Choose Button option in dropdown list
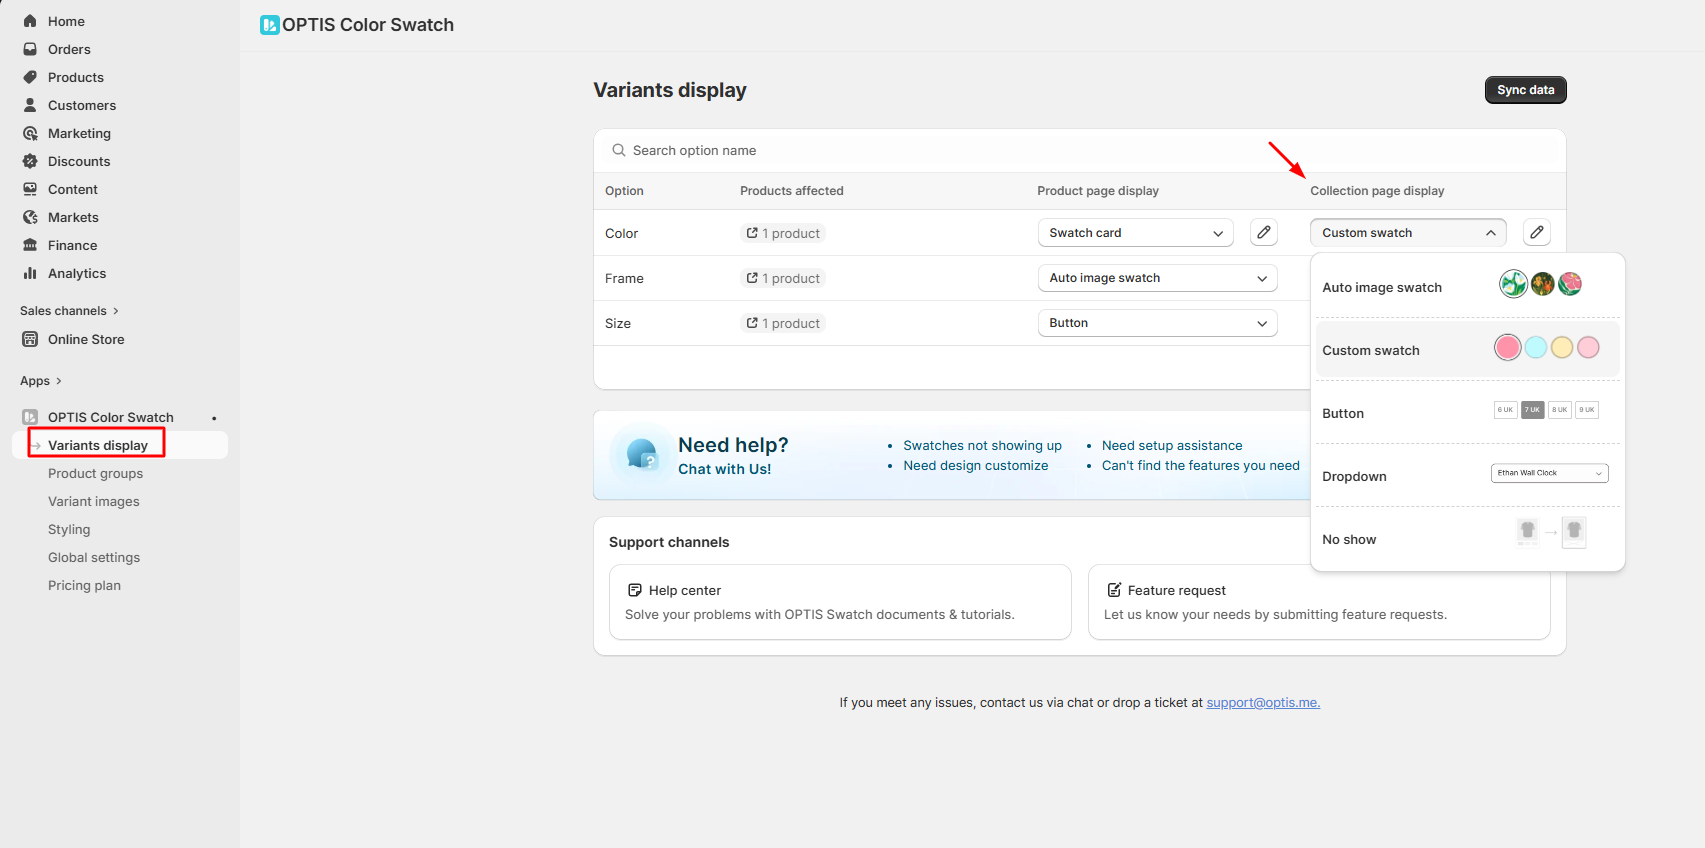 (1467, 413)
